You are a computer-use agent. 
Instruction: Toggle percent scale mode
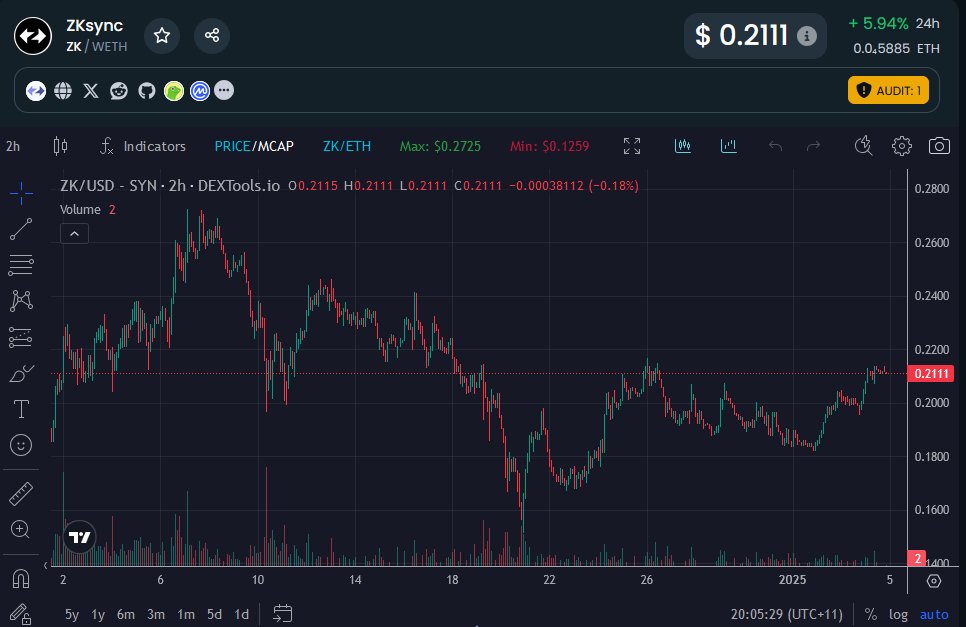871,614
